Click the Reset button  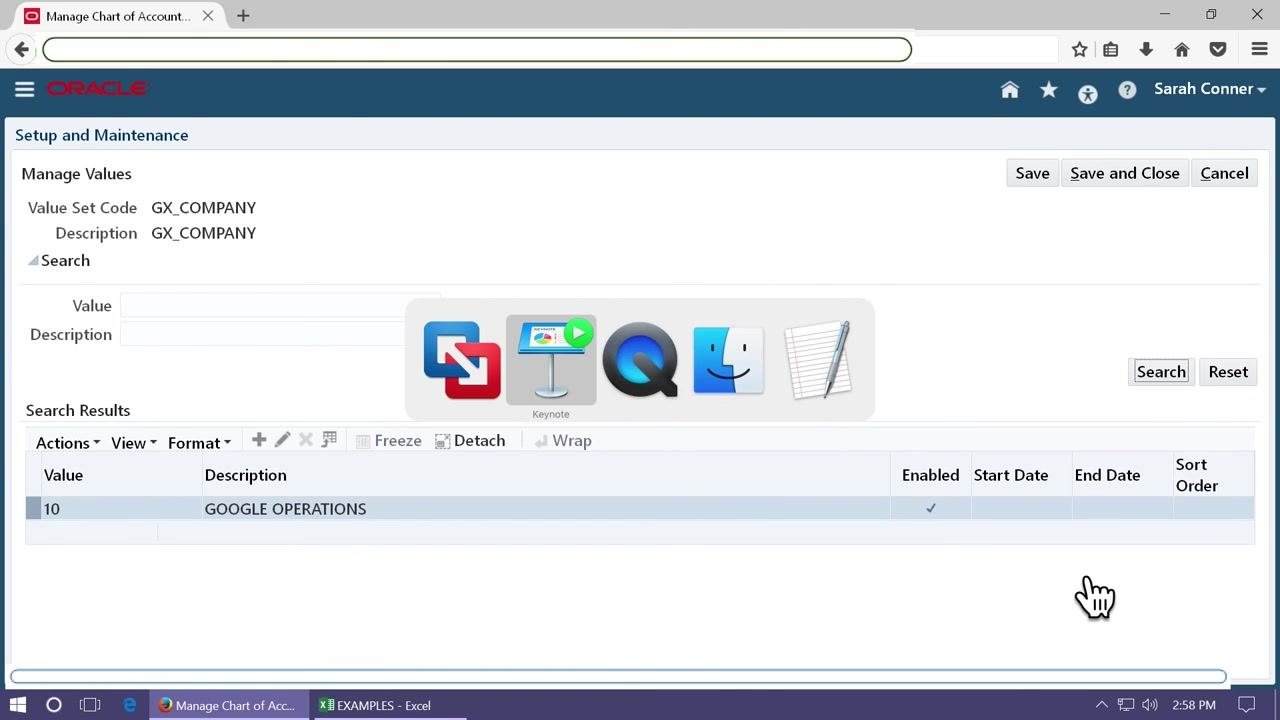pyautogui.click(x=1228, y=372)
